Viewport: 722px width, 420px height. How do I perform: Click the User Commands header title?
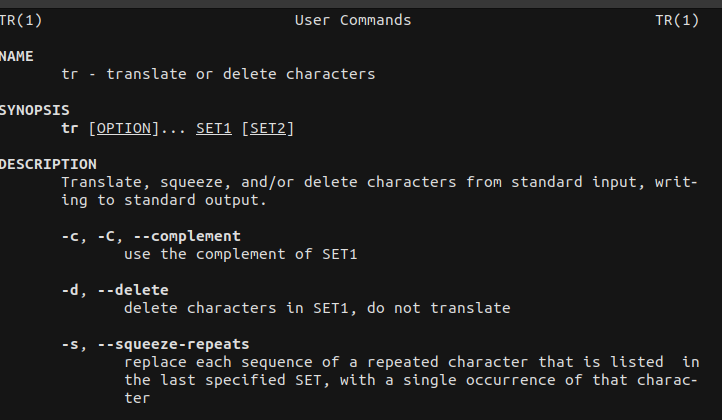pyautogui.click(x=353, y=20)
